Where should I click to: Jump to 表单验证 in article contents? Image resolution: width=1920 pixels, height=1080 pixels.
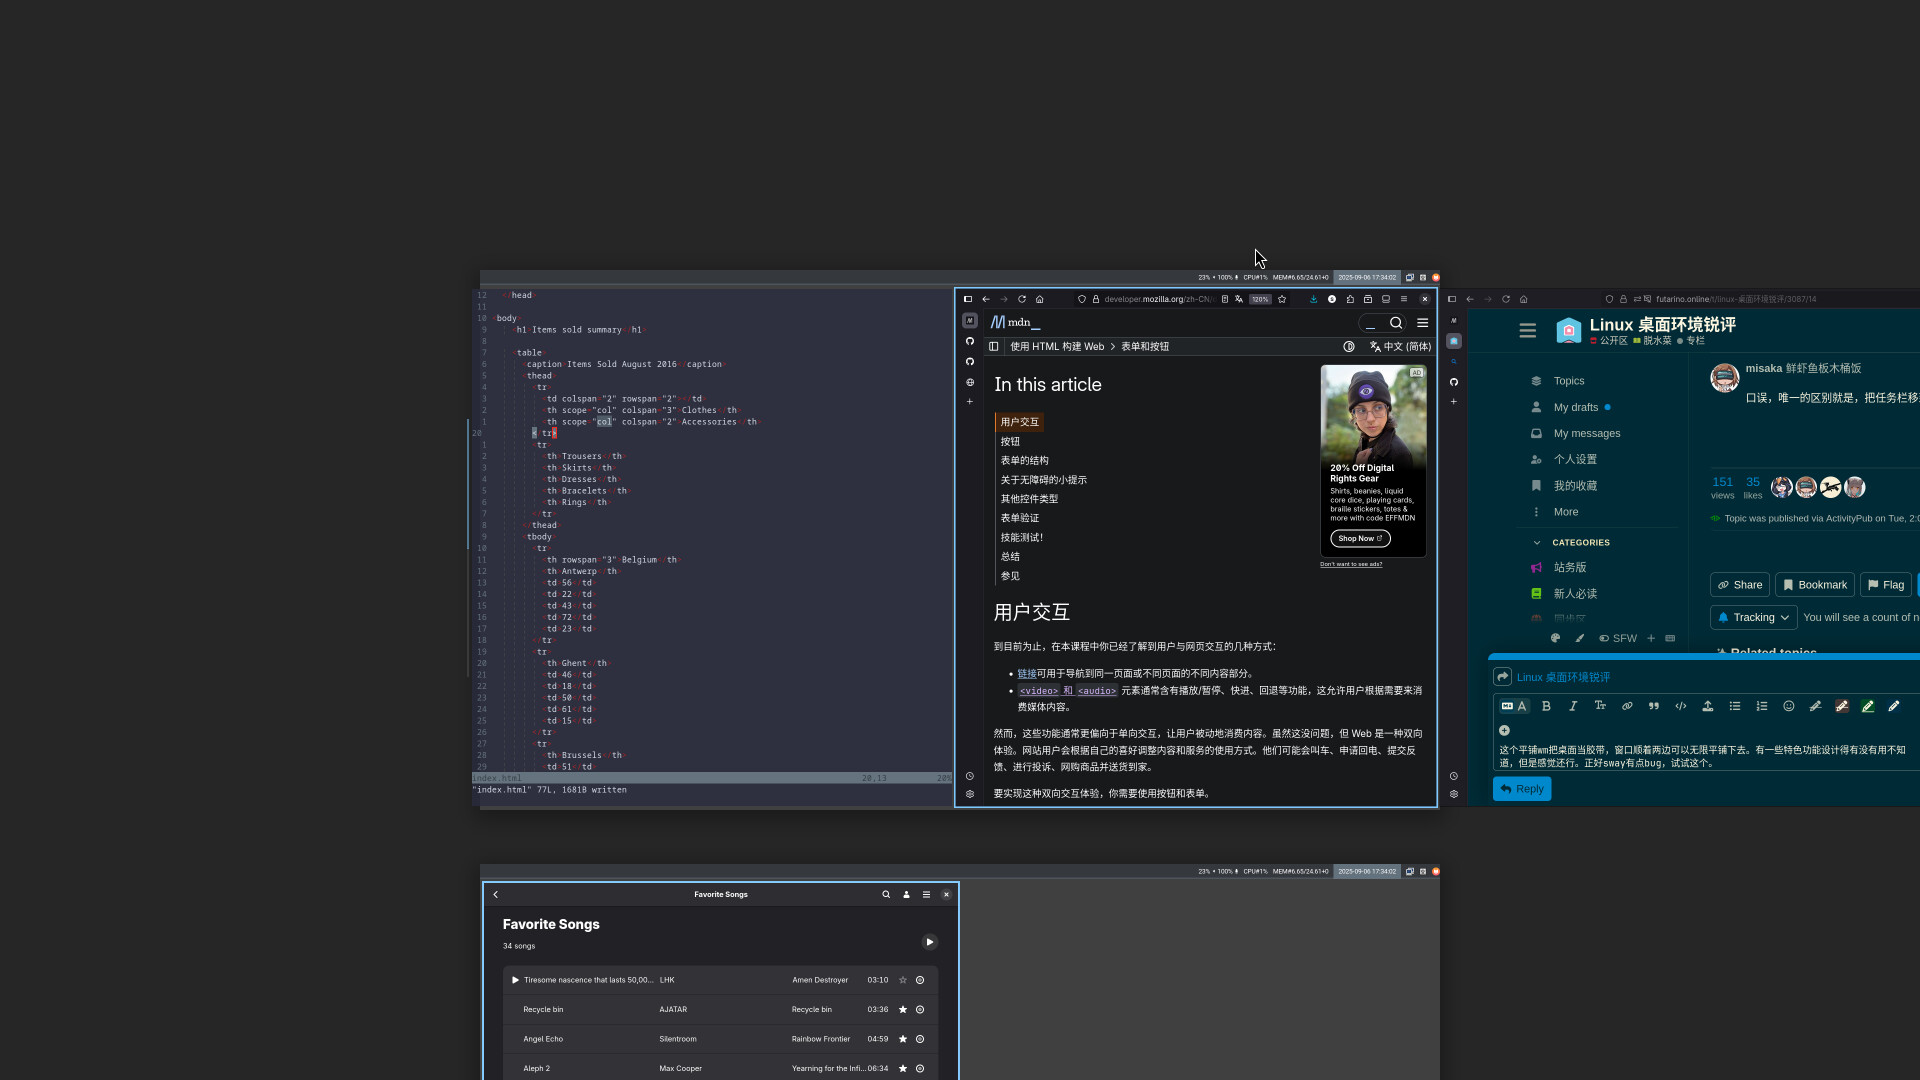(1020, 518)
